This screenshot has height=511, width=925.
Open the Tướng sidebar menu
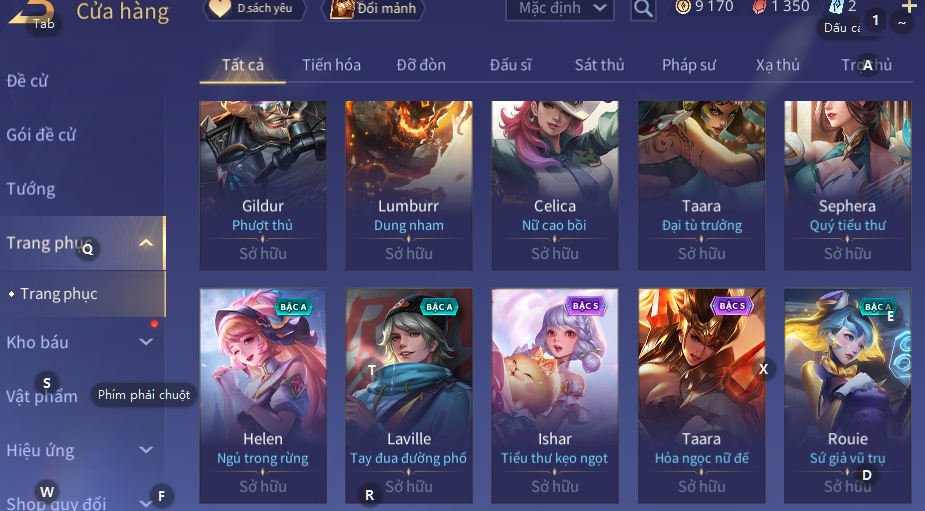[31, 189]
